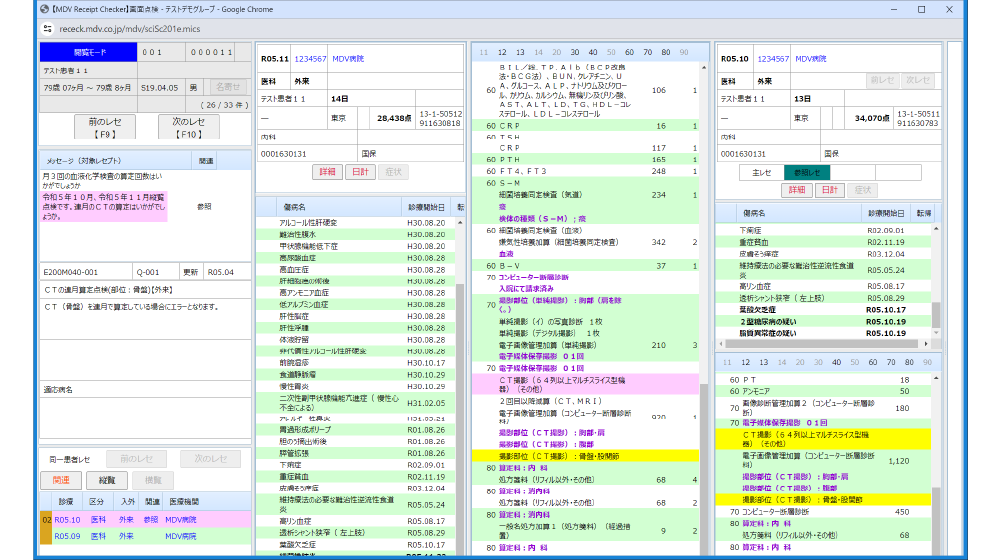The height and width of the screenshot is (560, 1000).
Task: Switch to 縦覧 view
Action: tap(106, 481)
